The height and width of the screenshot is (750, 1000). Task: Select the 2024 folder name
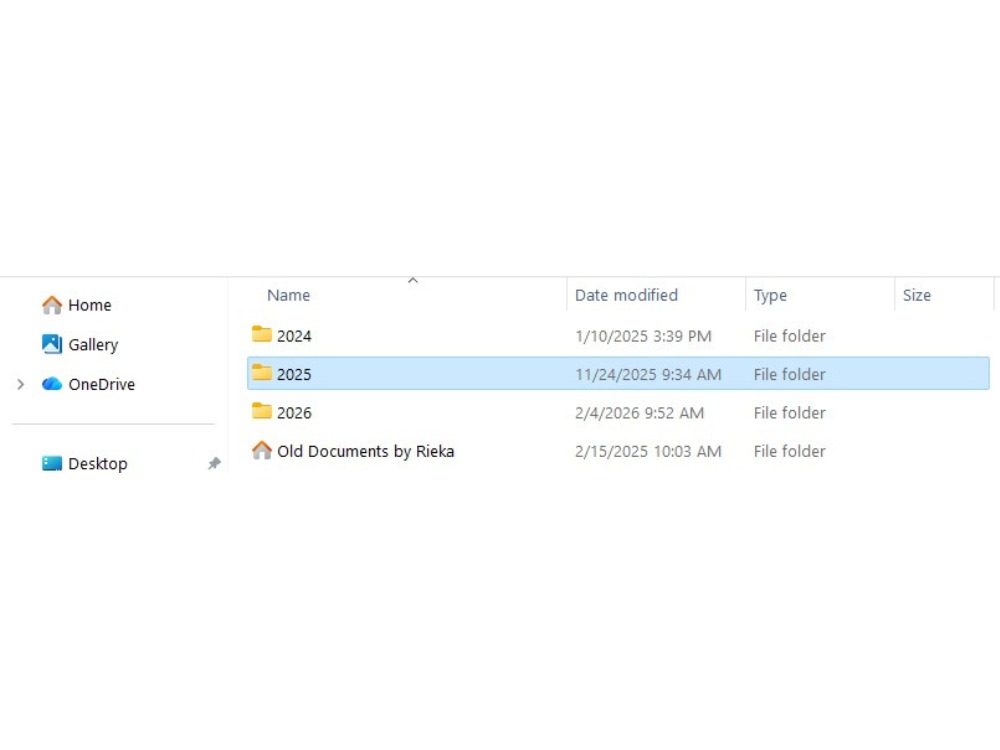(294, 336)
